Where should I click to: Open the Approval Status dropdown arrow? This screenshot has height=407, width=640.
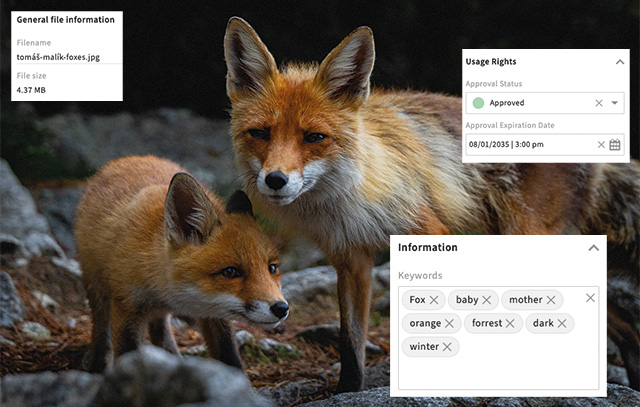click(x=615, y=103)
